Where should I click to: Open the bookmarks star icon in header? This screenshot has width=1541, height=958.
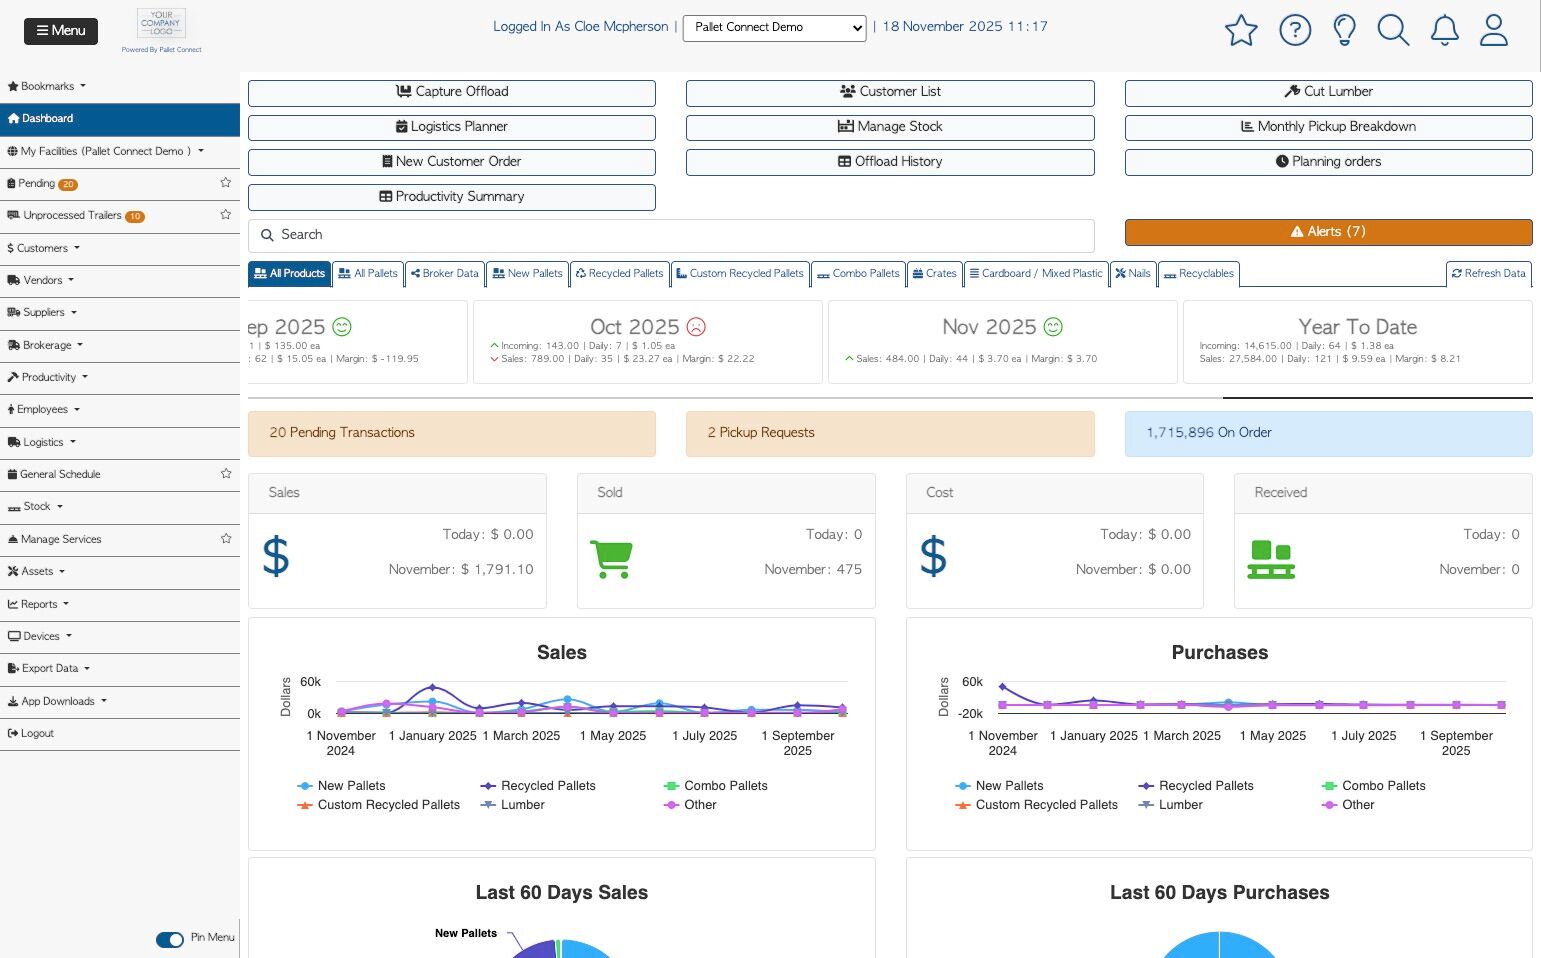(1241, 30)
